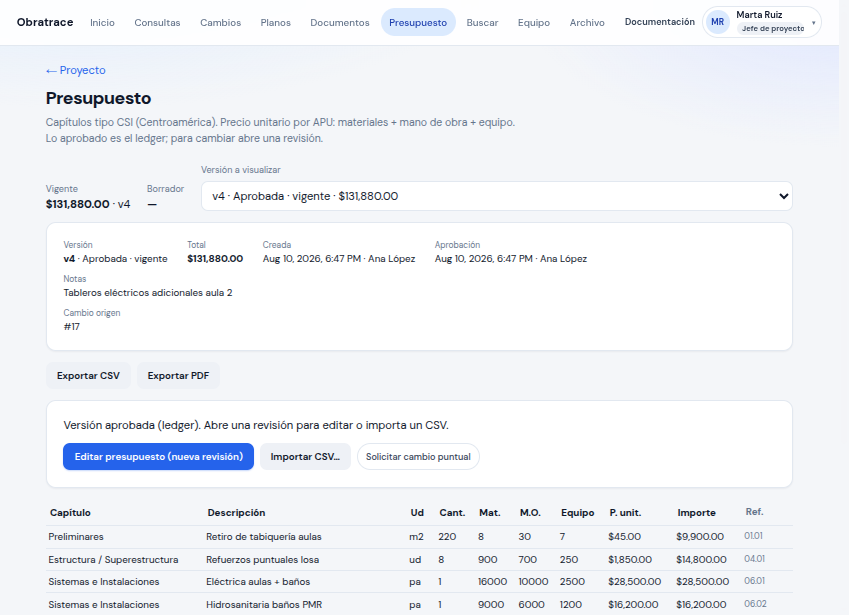The width and height of the screenshot is (849, 615).
Task: Go to the Equipo section
Action: coord(534,23)
